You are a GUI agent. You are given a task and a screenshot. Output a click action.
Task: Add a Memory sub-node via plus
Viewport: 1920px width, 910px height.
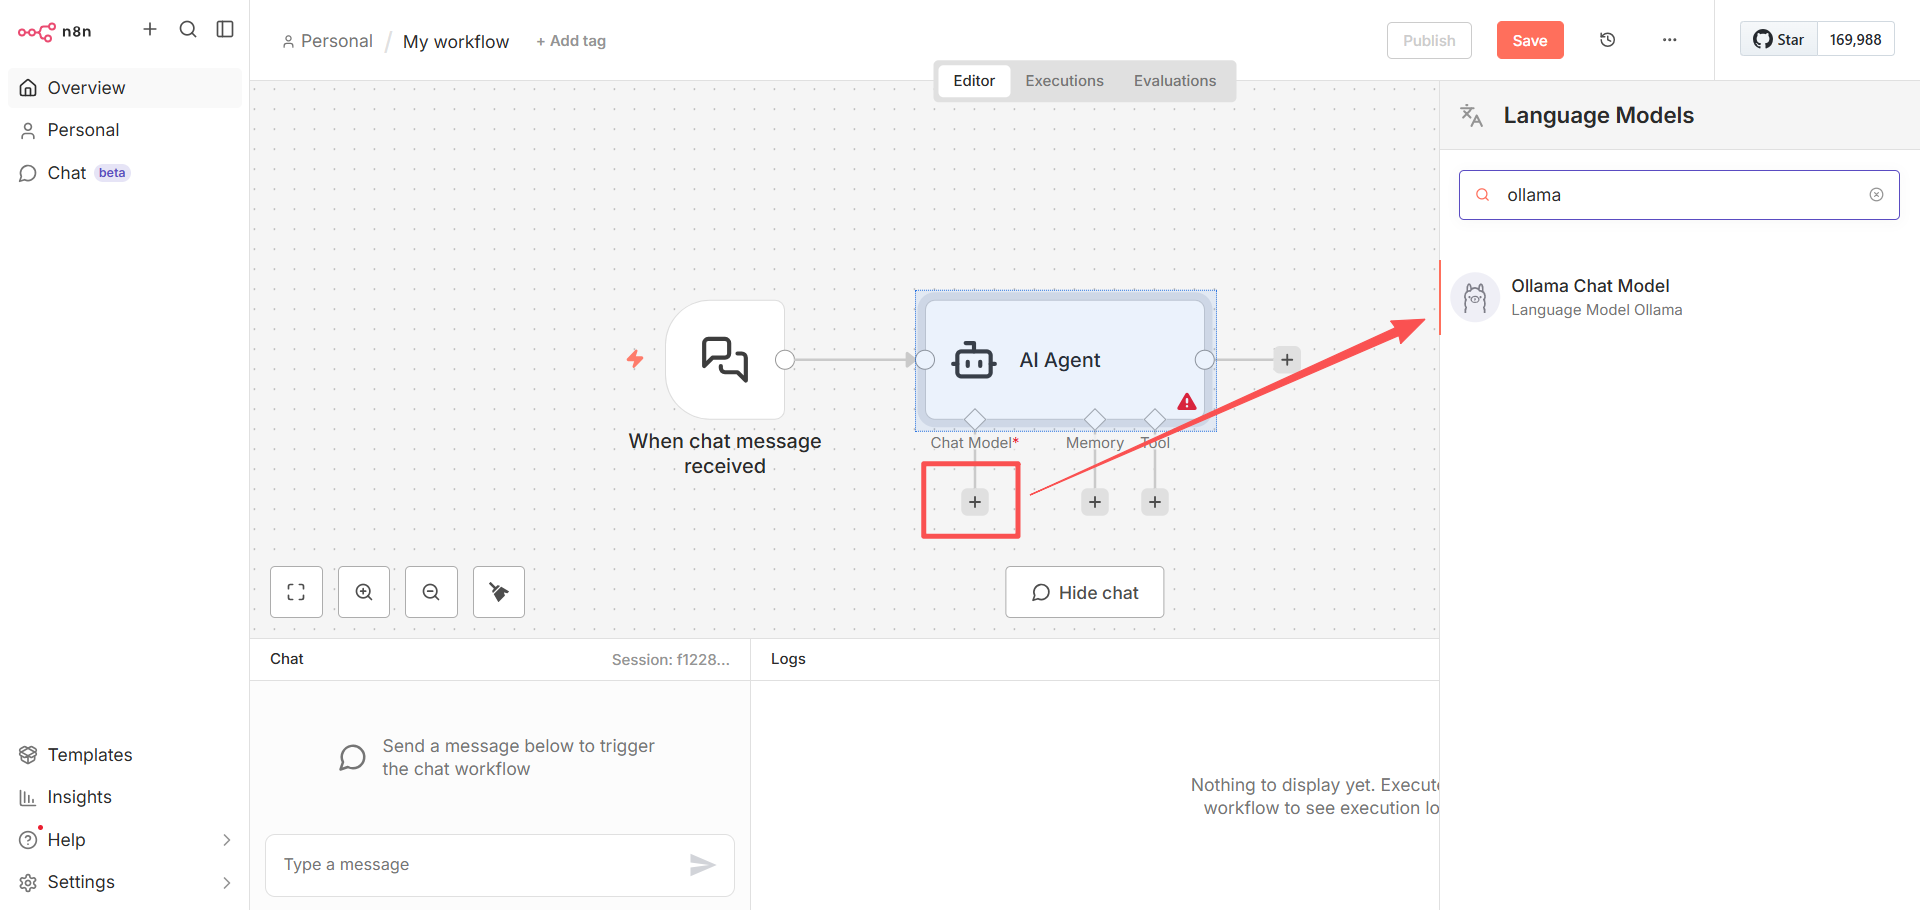pyautogui.click(x=1095, y=502)
